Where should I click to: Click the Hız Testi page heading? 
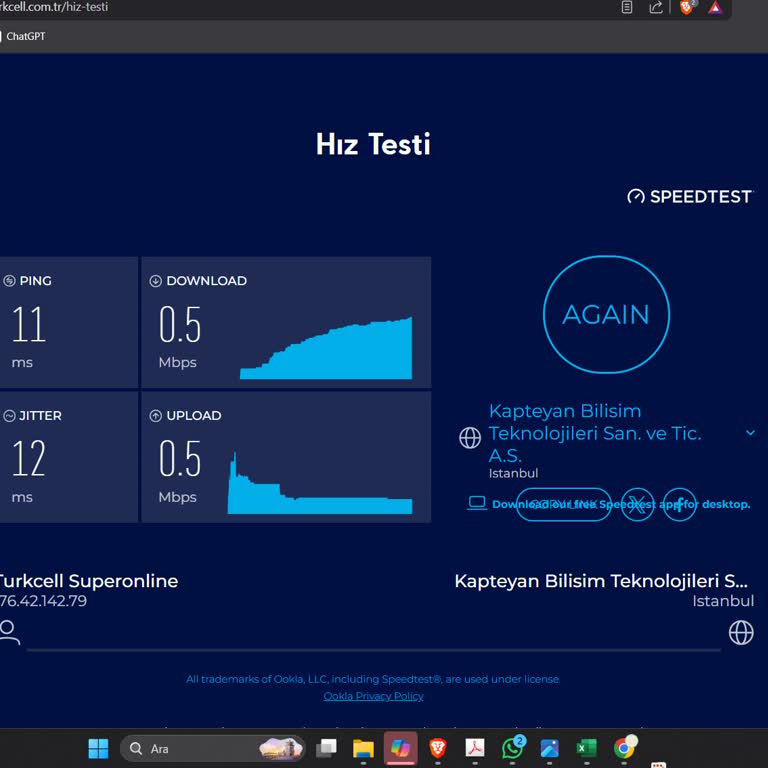click(373, 144)
